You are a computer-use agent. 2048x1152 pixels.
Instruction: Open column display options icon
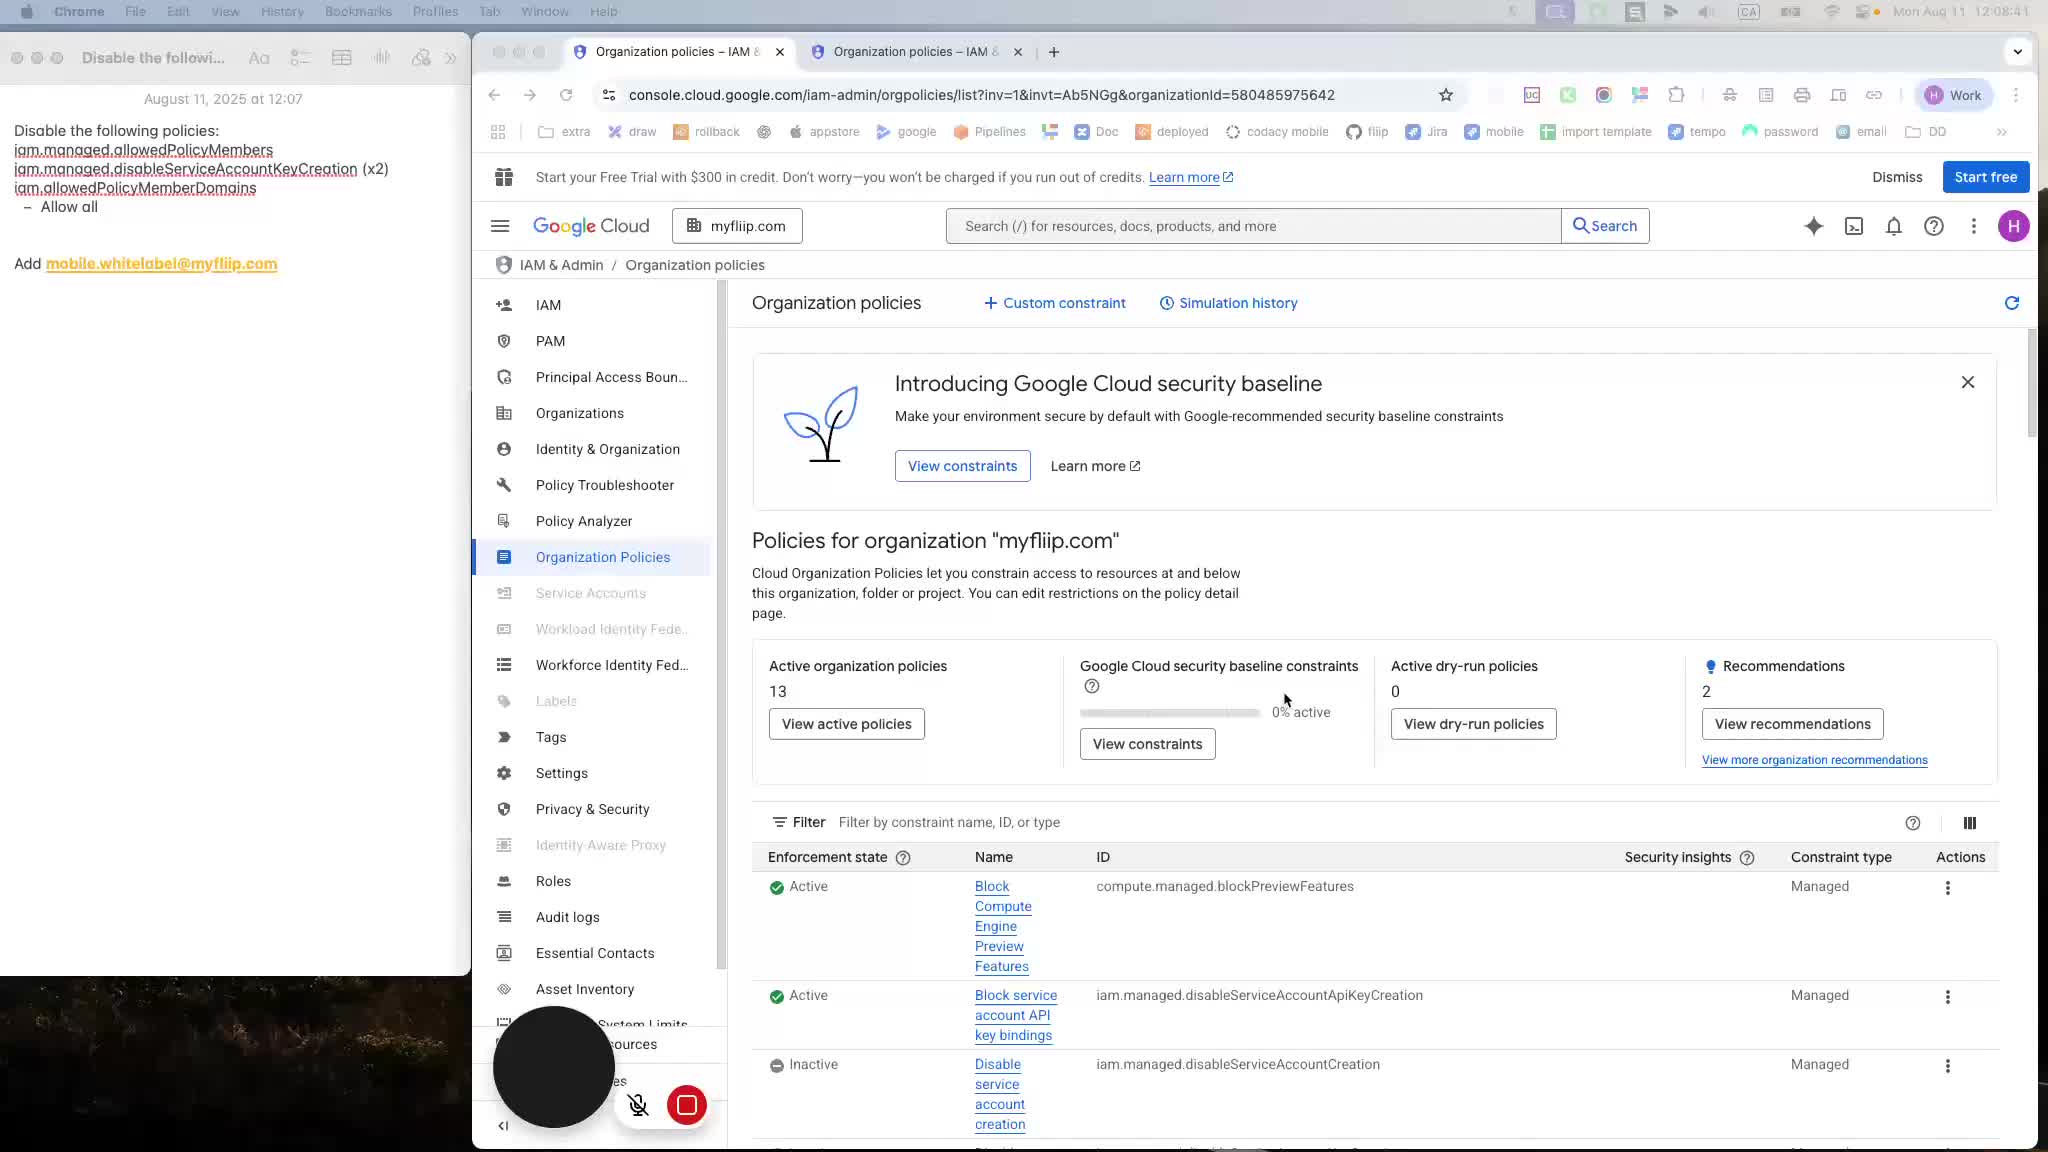point(1970,823)
